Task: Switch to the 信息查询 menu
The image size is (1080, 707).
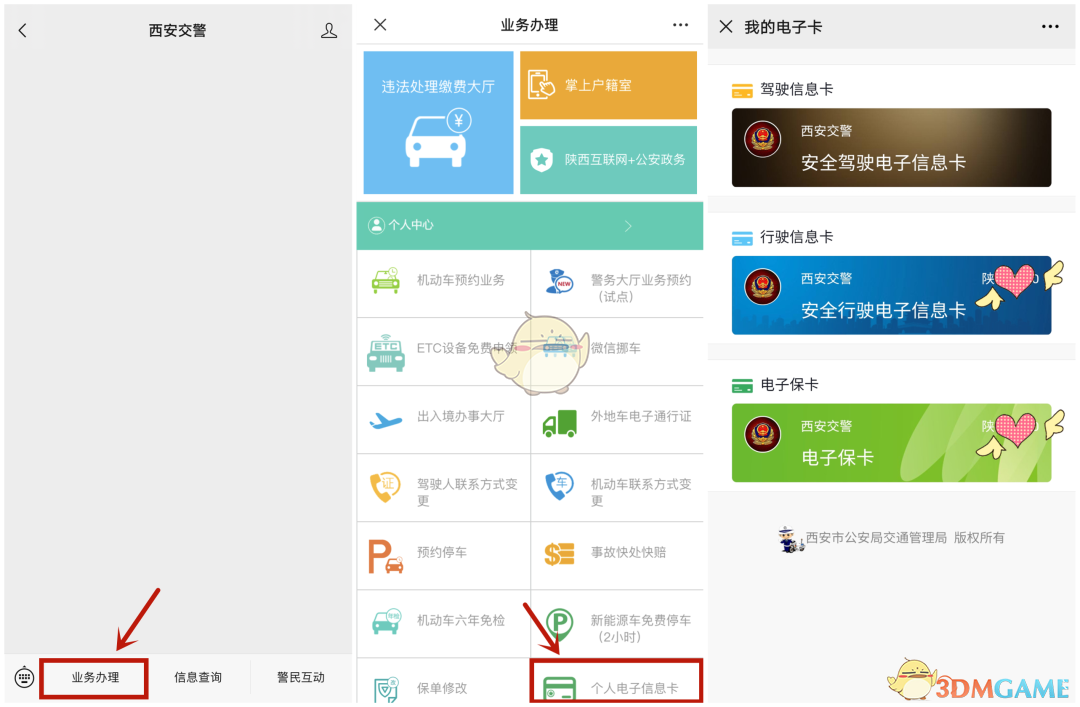Action: click(198, 677)
